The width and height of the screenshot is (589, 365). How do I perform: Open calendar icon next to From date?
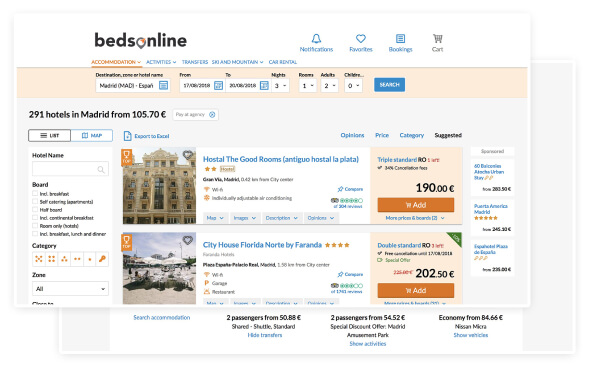click(218, 86)
